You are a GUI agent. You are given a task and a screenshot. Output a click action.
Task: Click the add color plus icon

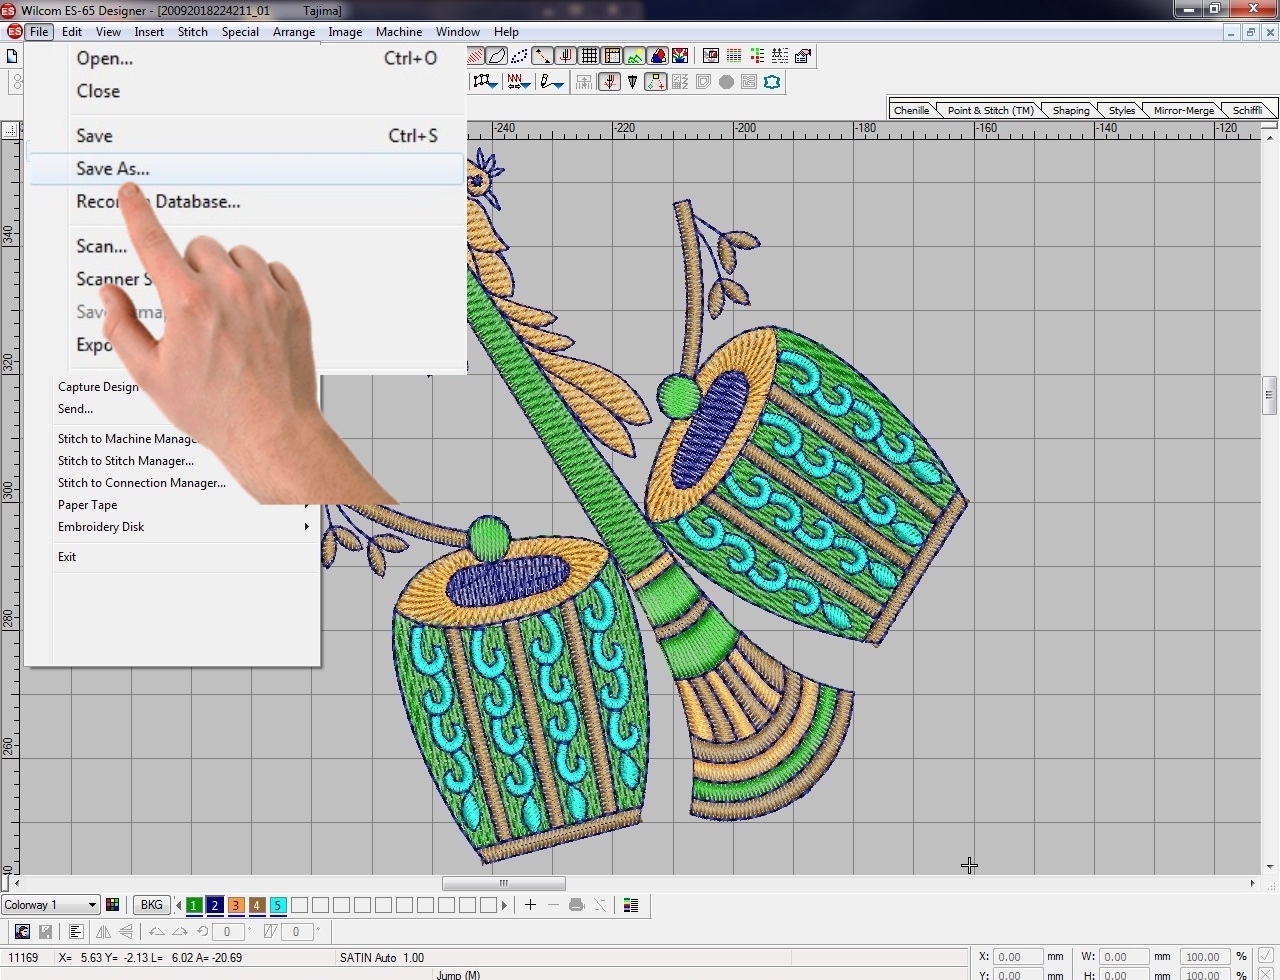click(530, 905)
